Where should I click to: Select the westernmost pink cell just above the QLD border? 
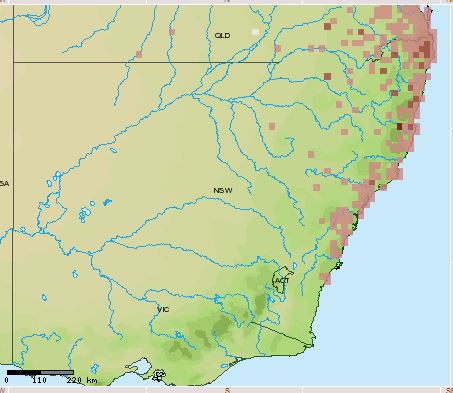139,54
